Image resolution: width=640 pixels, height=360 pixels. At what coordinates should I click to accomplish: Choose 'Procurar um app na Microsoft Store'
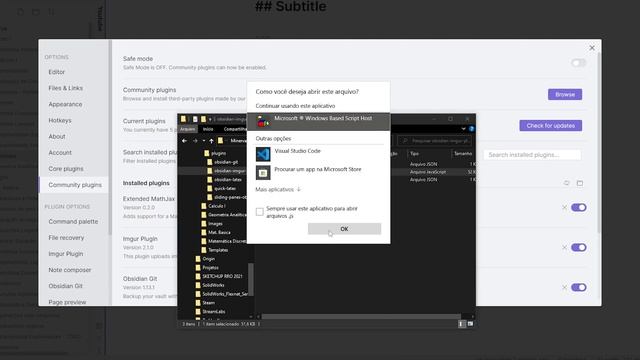pos(318,173)
